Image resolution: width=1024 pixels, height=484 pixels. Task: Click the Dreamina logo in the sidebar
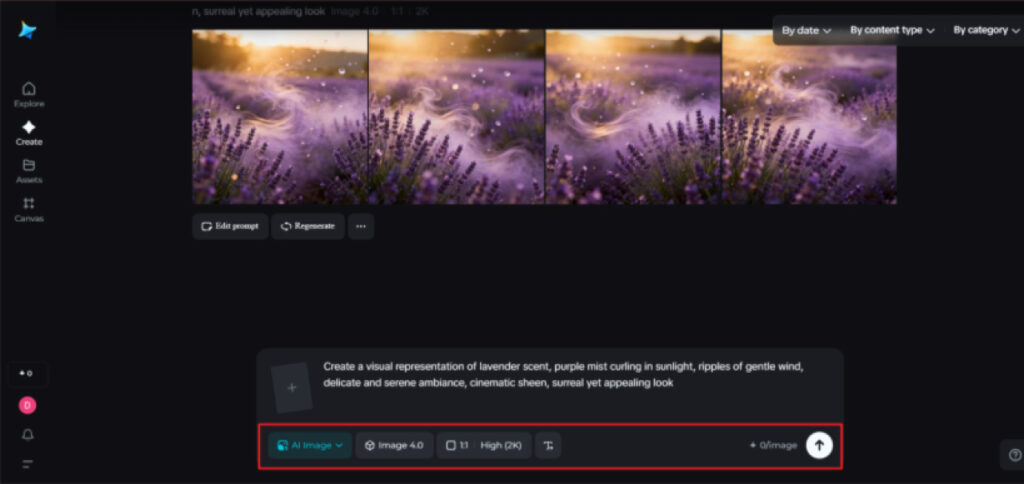tap(28, 31)
